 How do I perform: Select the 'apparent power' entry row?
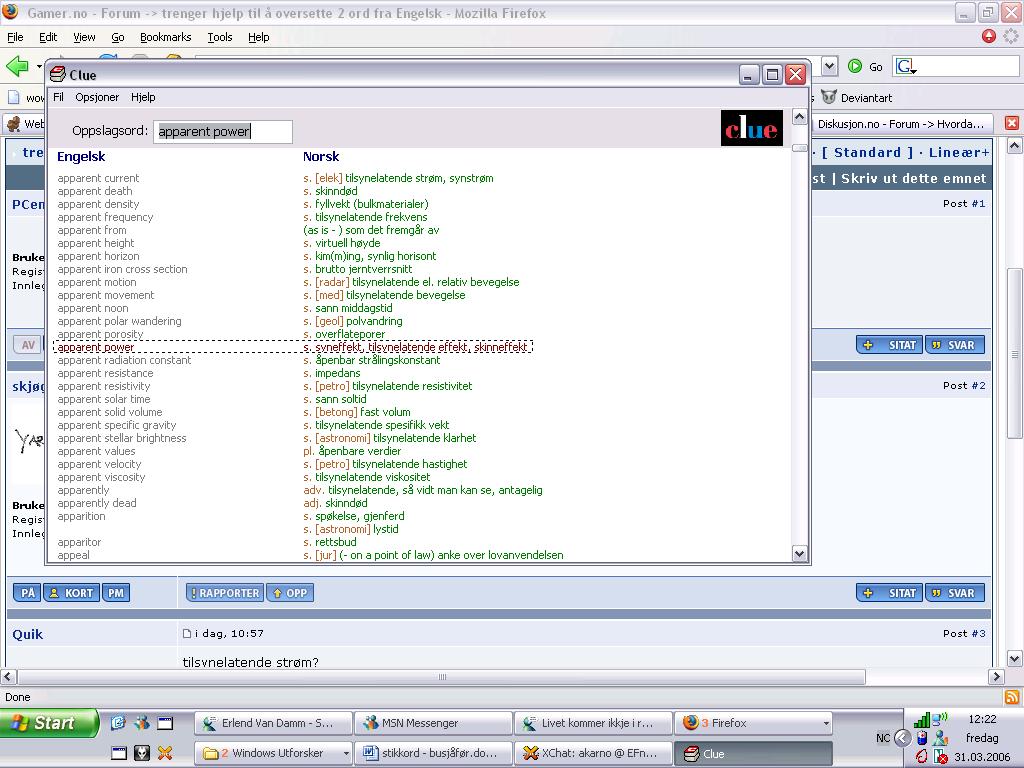pos(293,347)
